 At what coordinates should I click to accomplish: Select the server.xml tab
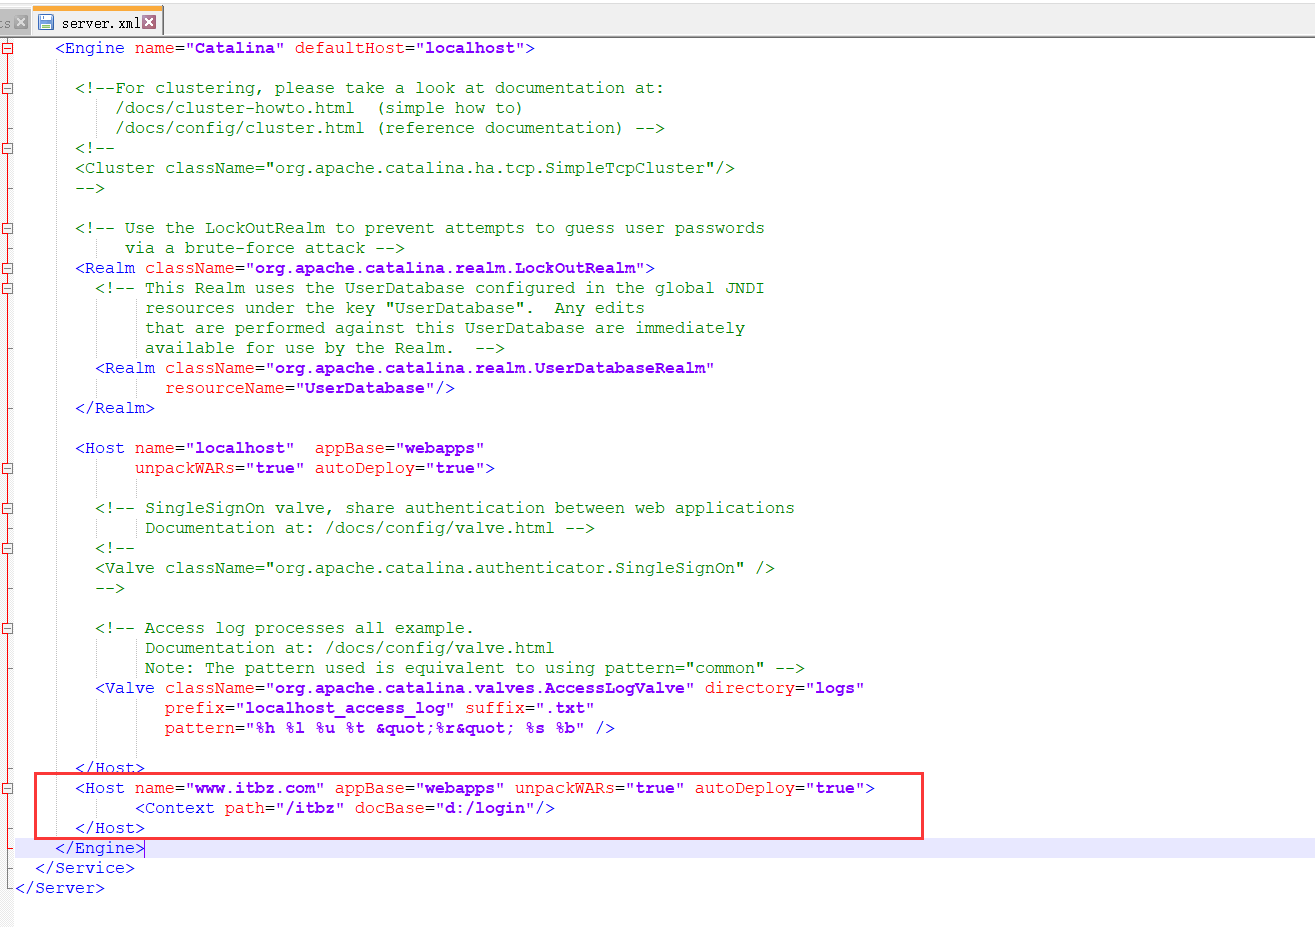(x=97, y=22)
